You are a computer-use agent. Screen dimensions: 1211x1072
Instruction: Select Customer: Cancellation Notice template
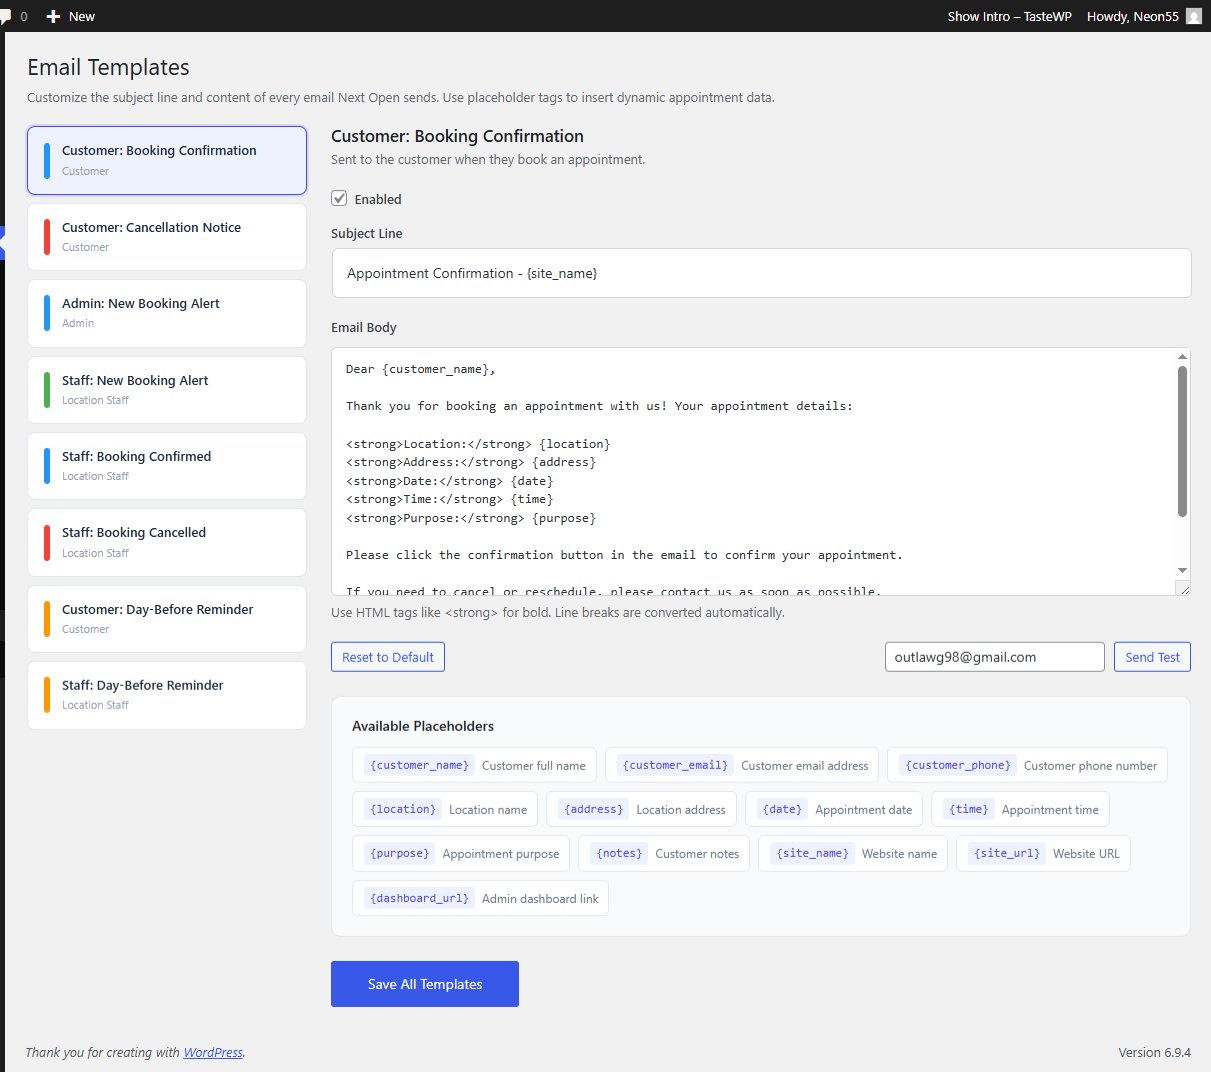point(167,237)
